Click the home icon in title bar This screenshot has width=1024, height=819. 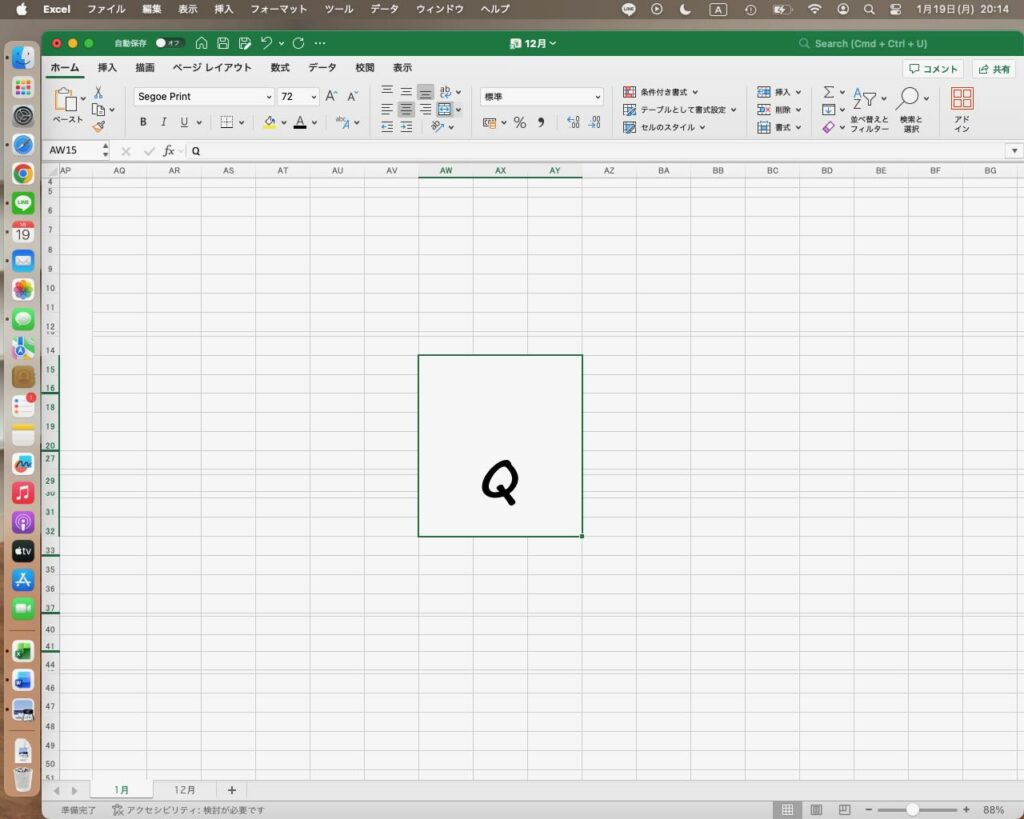tap(202, 43)
